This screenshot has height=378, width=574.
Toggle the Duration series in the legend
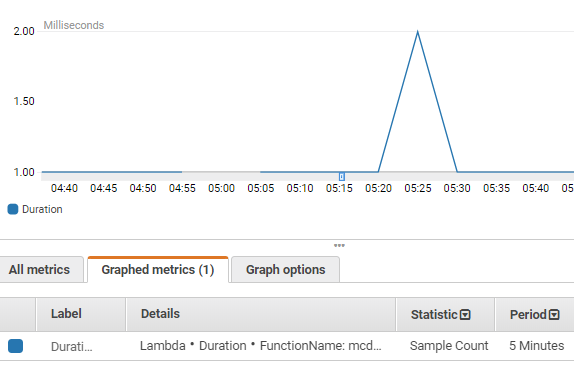coord(42,209)
